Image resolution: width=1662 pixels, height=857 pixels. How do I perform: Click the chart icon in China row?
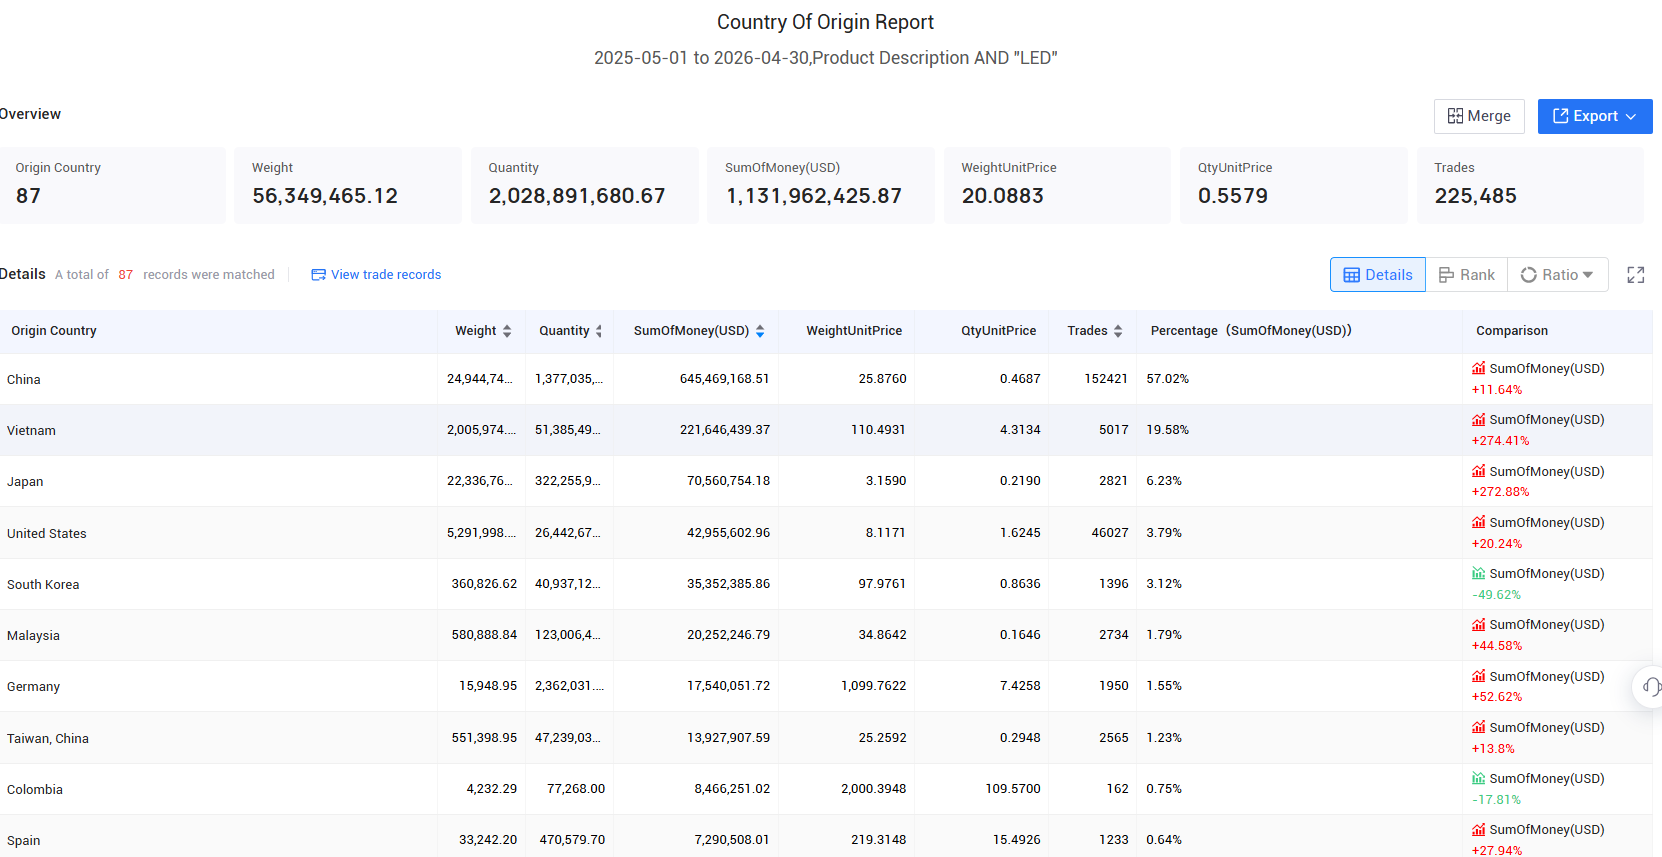[x=1478, y=368]
